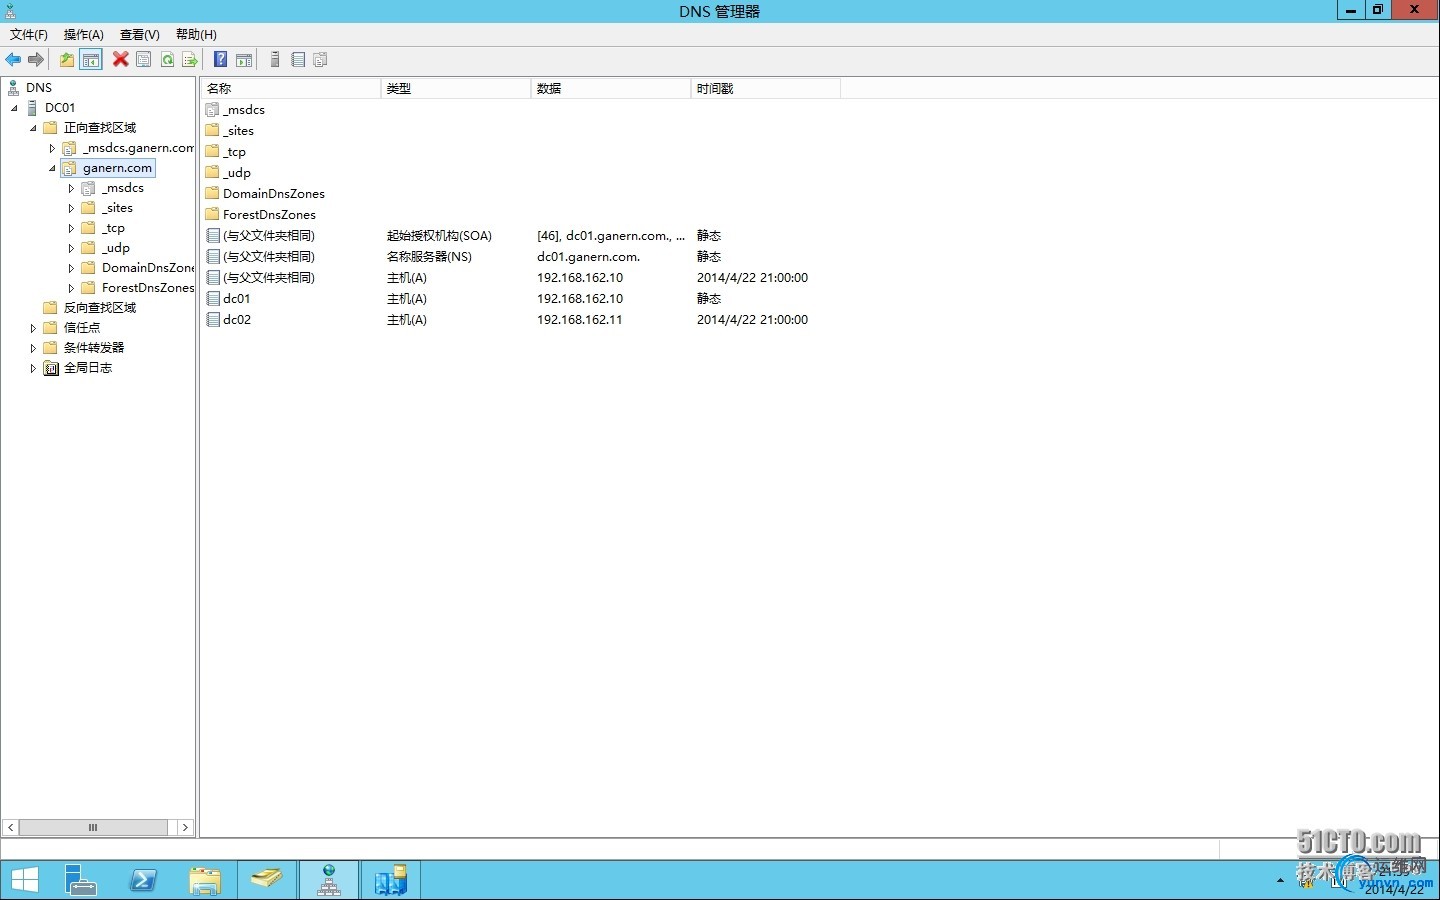The height and width of the screenshot is (900, 1440).
Task: Expand the _tcp node in tree
Action: (x=71, y=228)
